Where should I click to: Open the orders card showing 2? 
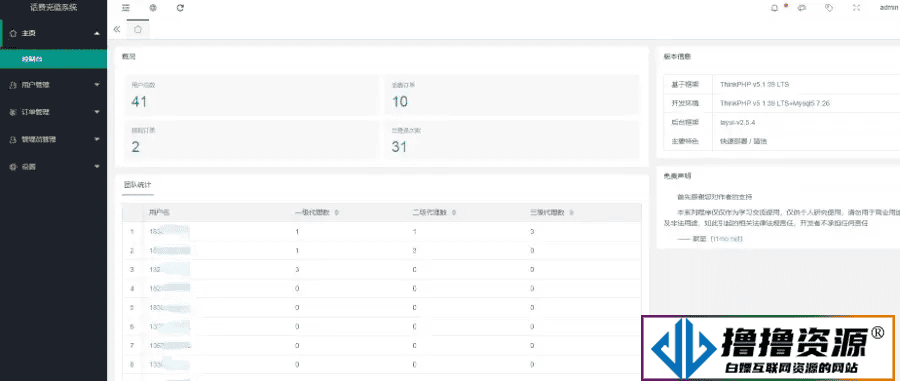(x=251, y=140)
